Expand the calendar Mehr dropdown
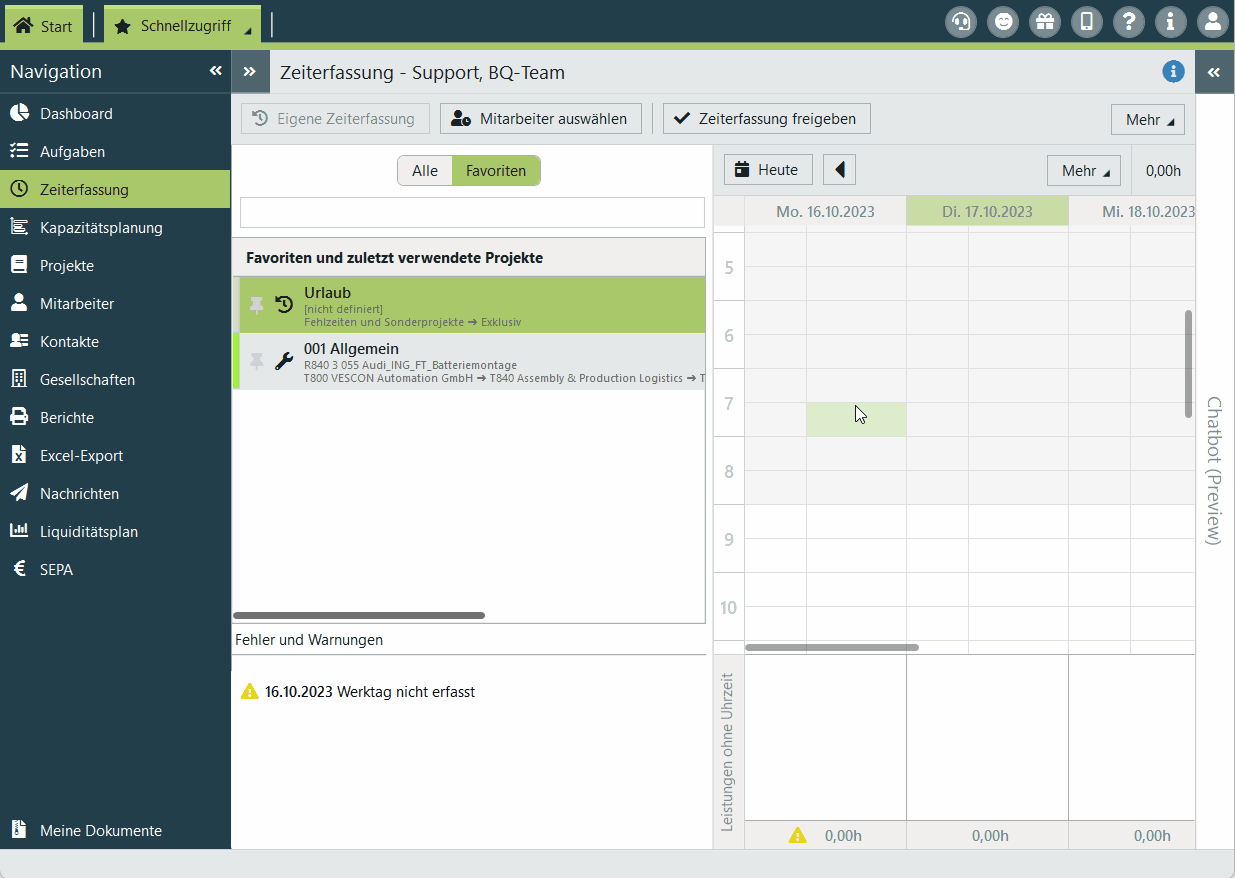The height and width of the screenshot is (878, 1235). pos(1083,171)
